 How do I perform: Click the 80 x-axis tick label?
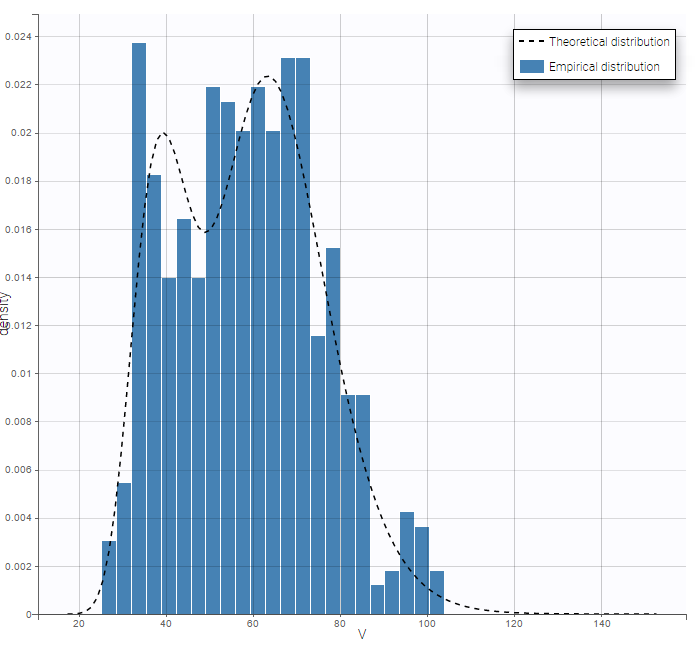tap(340, 625)
